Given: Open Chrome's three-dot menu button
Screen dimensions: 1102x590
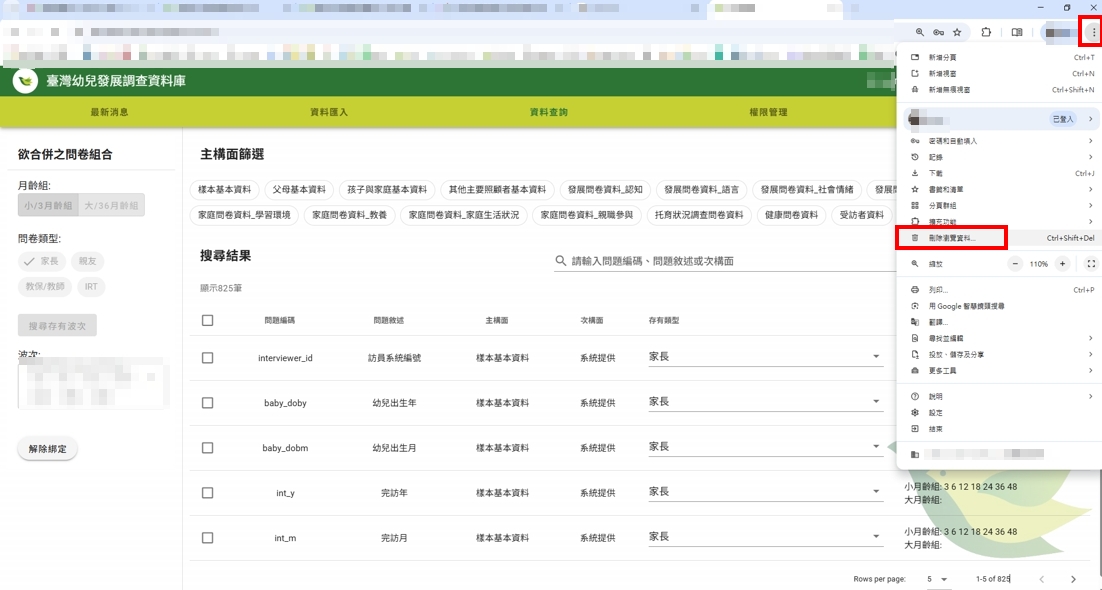Looking at the screenshot, I should click(x=1093, y=32).
